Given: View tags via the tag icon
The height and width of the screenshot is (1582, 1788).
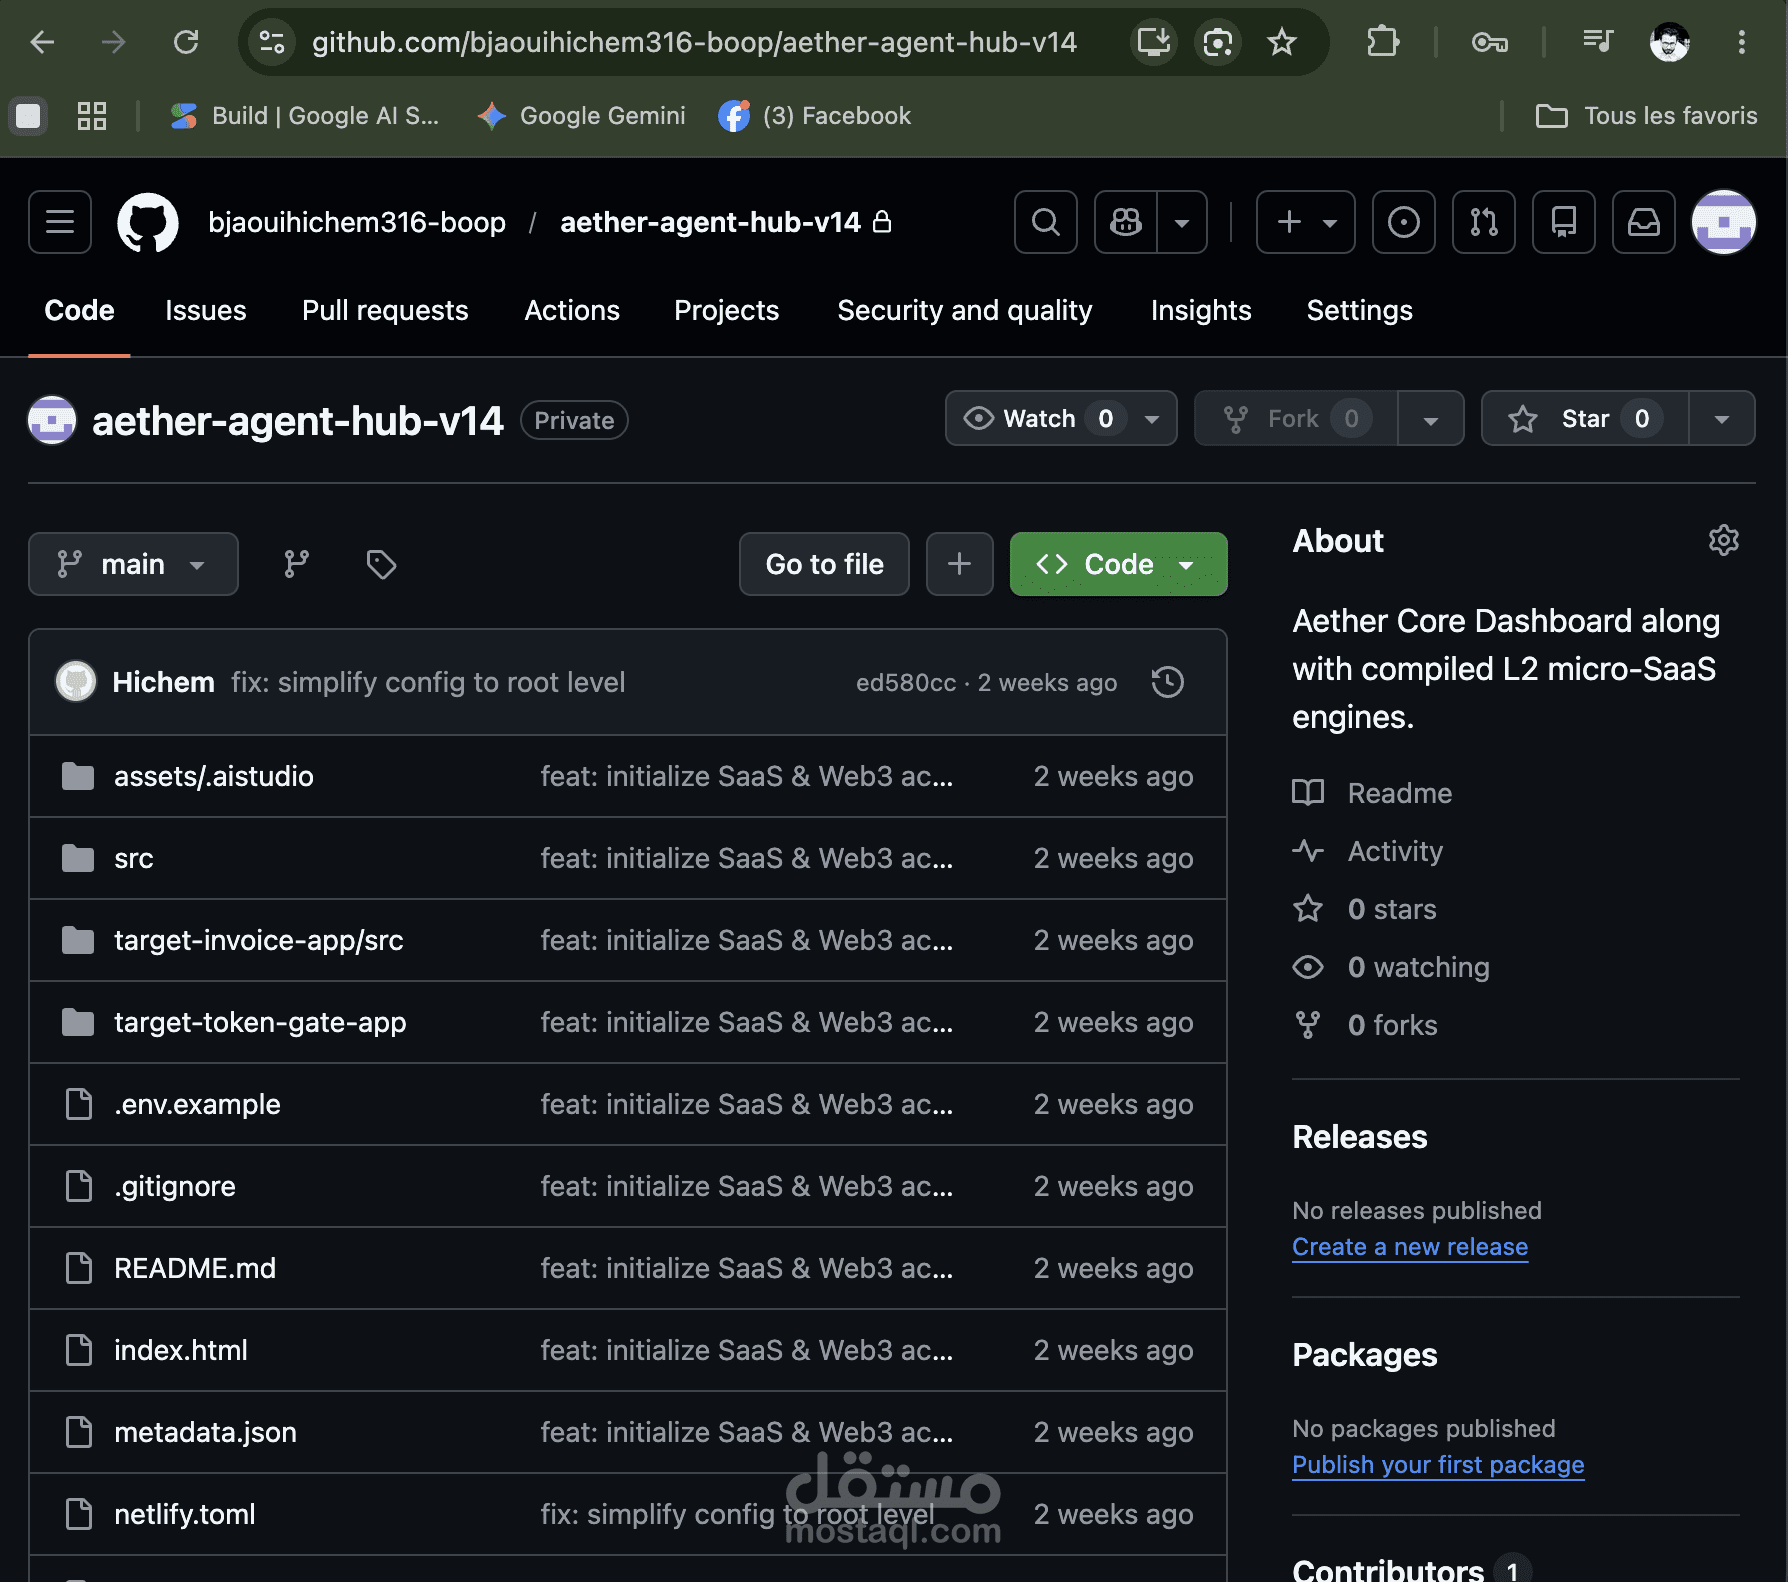Looking at the screenshot, I should 381,564.
